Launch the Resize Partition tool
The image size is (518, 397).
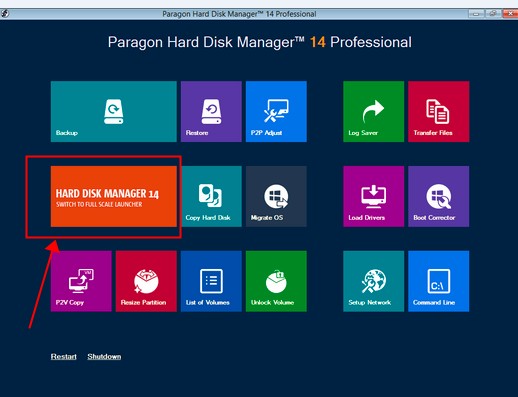(x=146, y=281)
